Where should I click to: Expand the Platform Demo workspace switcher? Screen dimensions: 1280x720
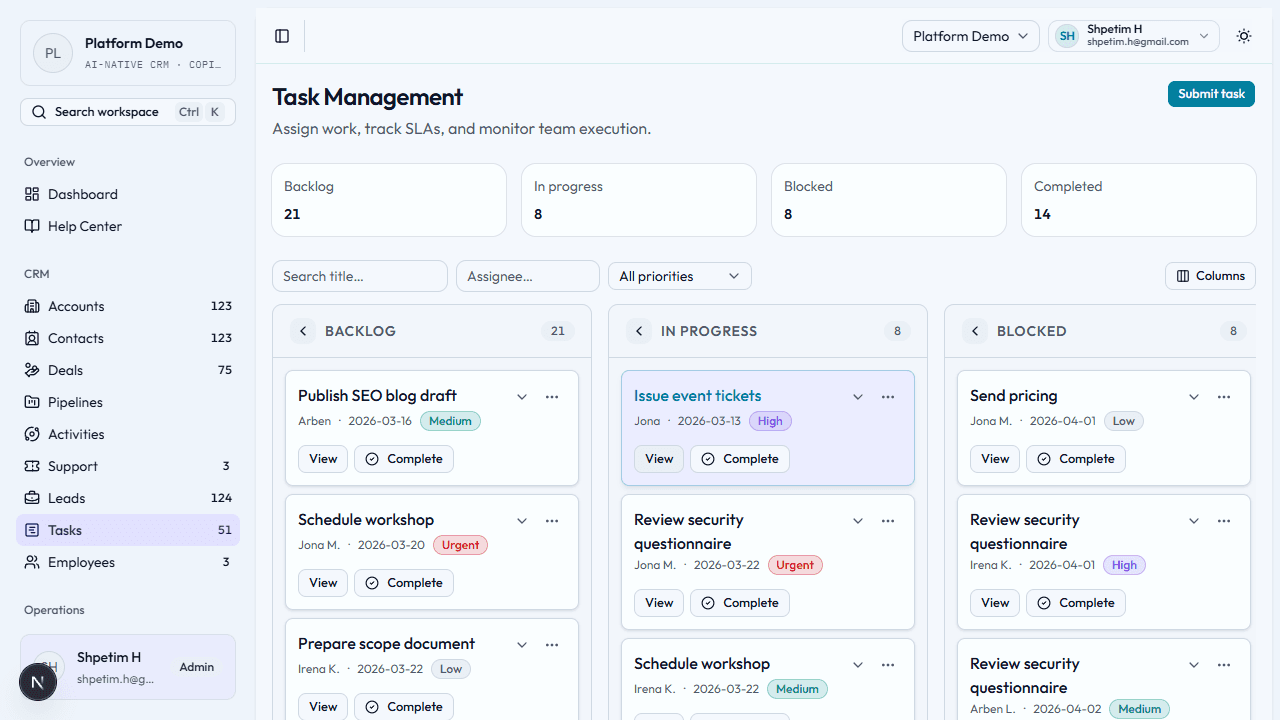point(970,35)
